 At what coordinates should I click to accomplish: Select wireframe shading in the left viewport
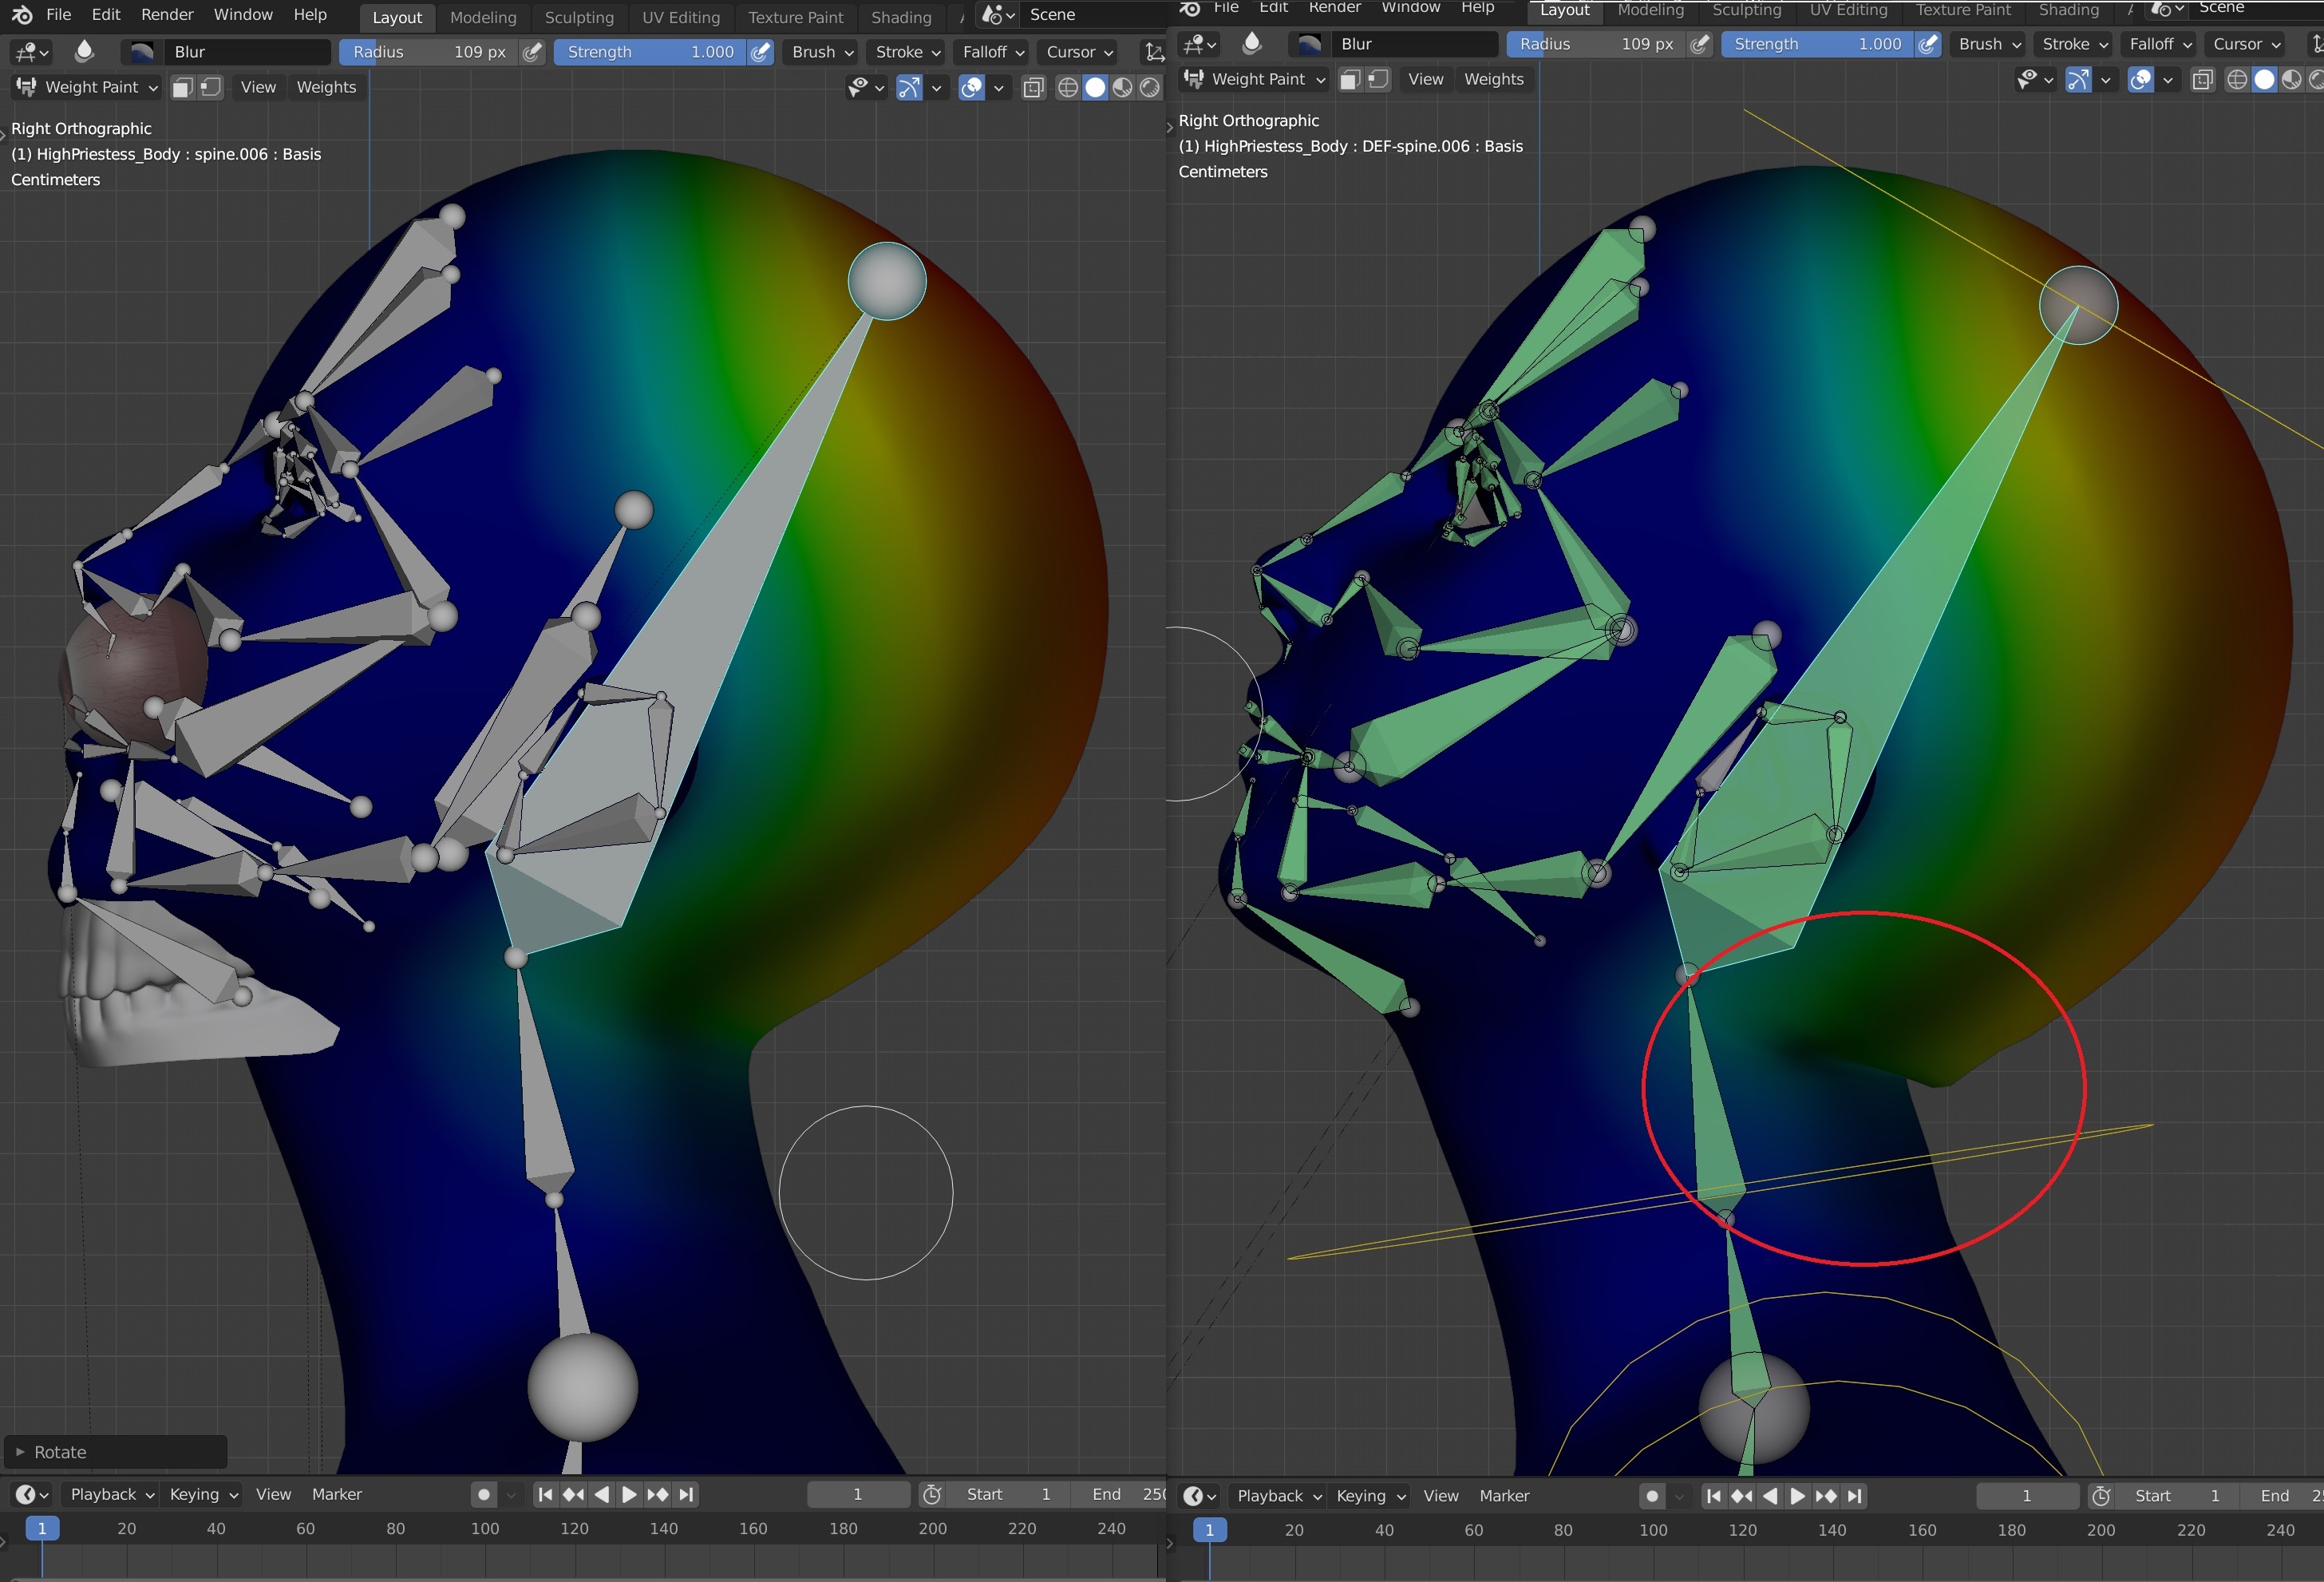(x=1068, y=88)
